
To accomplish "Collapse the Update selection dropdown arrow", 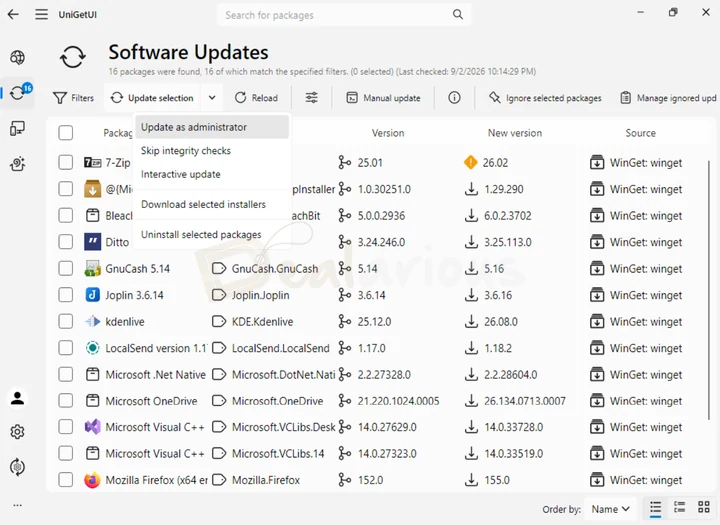I will pos(212,97).
